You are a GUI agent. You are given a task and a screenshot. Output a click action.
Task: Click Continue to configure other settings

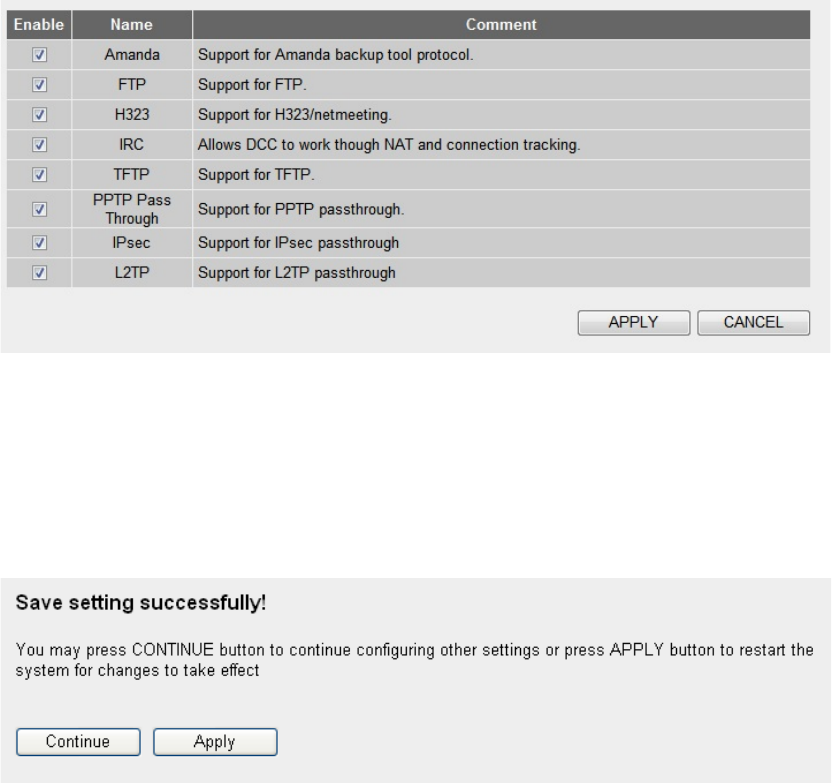(x=78, y=742)
